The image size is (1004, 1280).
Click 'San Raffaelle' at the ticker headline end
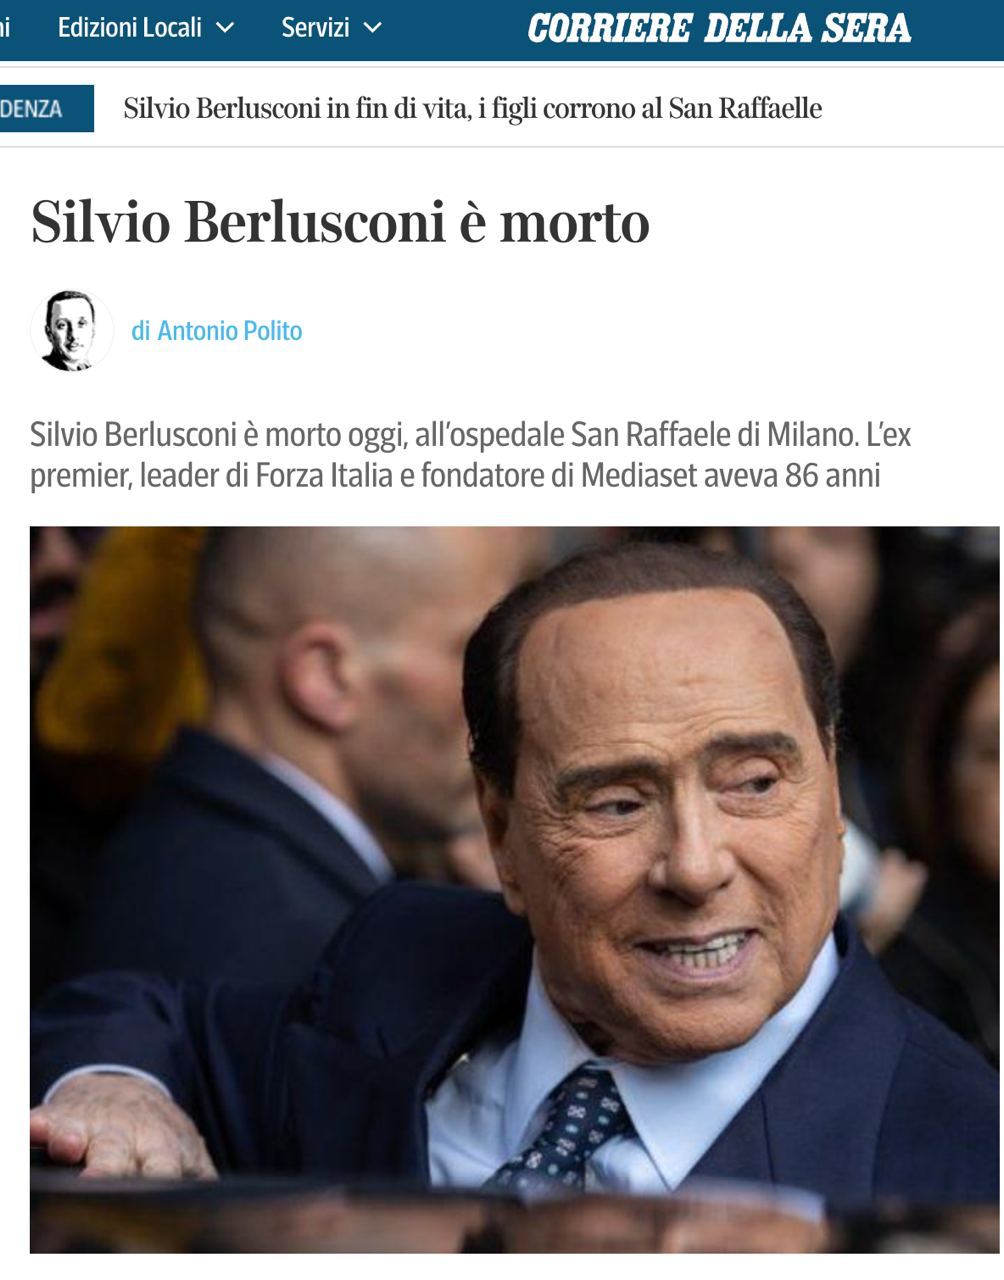(x=745, y=108)
